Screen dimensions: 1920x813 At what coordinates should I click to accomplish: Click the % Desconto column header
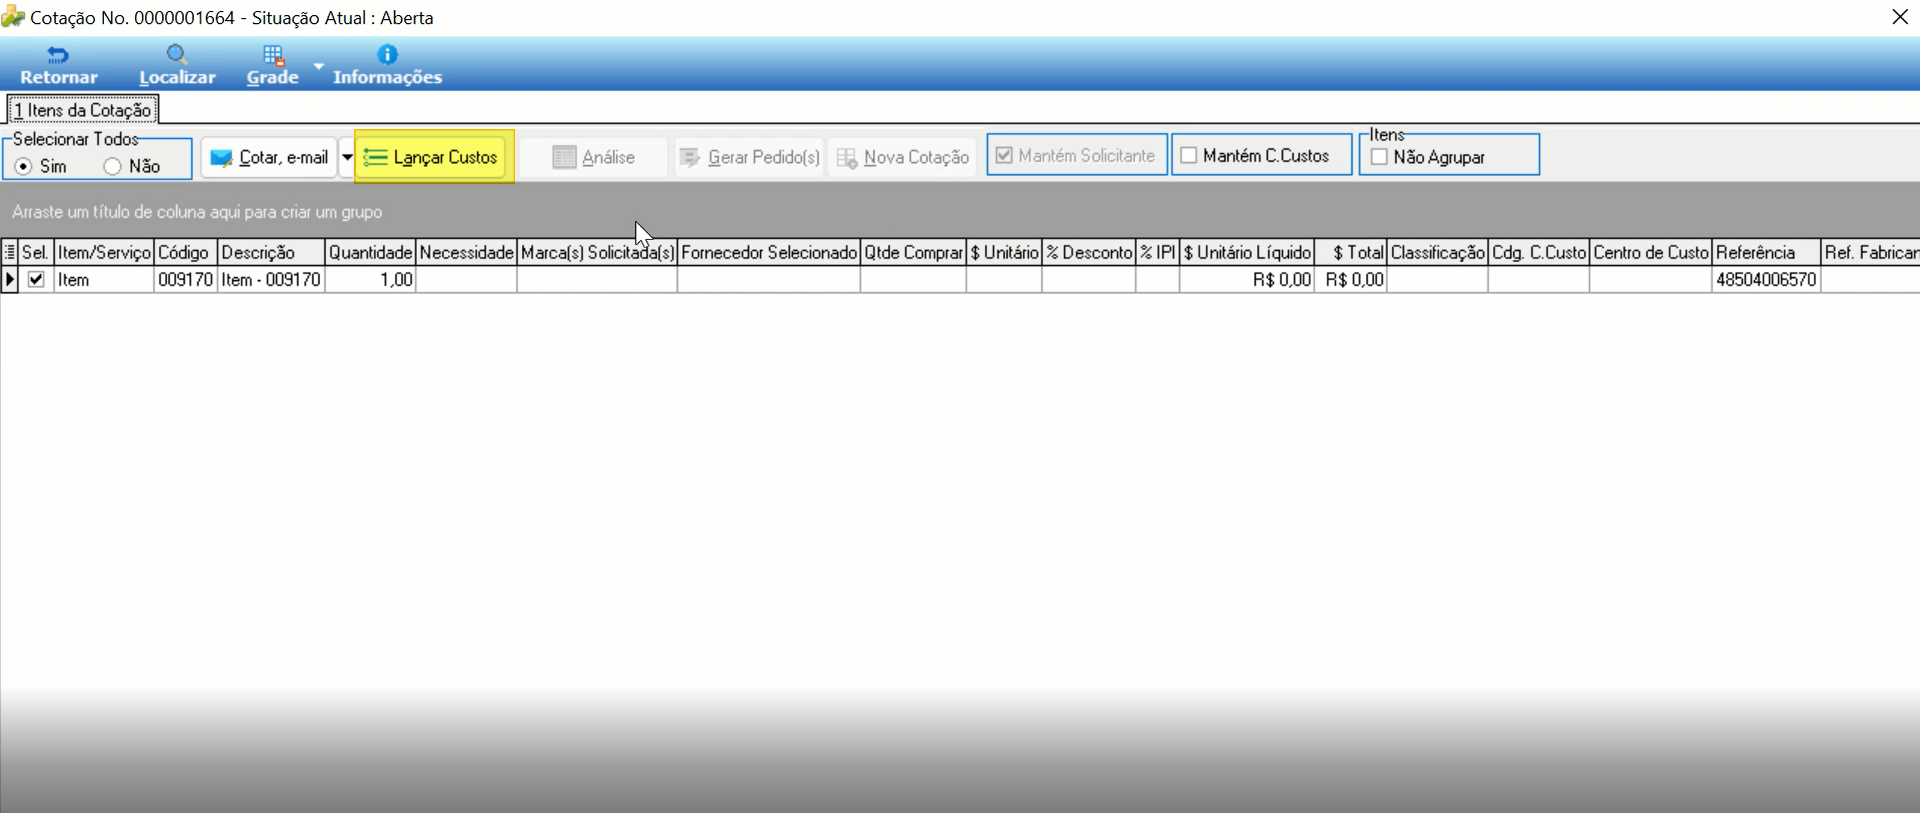coord(1089,252)
